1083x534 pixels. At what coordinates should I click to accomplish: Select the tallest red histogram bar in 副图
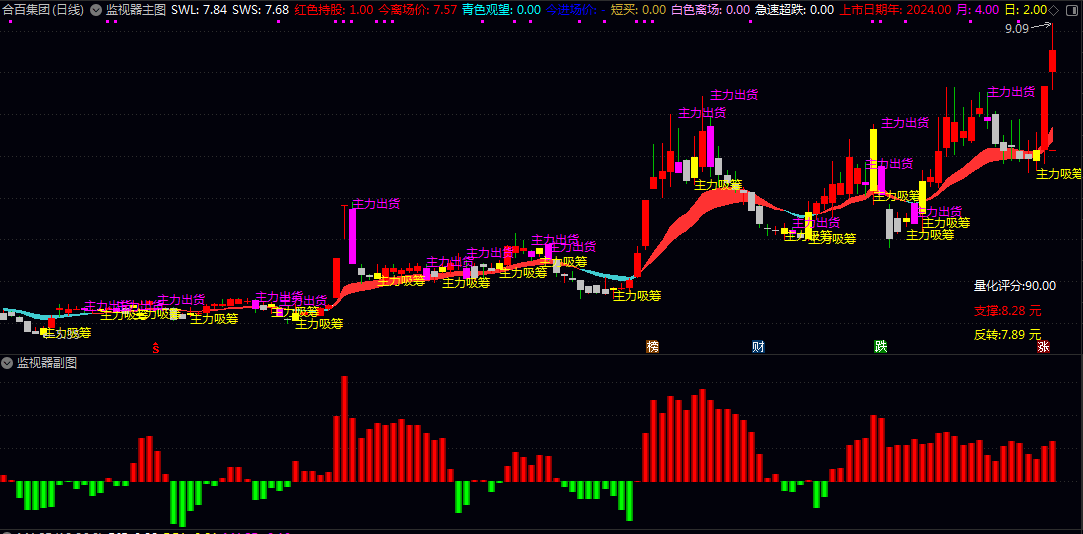pos(344,428)
